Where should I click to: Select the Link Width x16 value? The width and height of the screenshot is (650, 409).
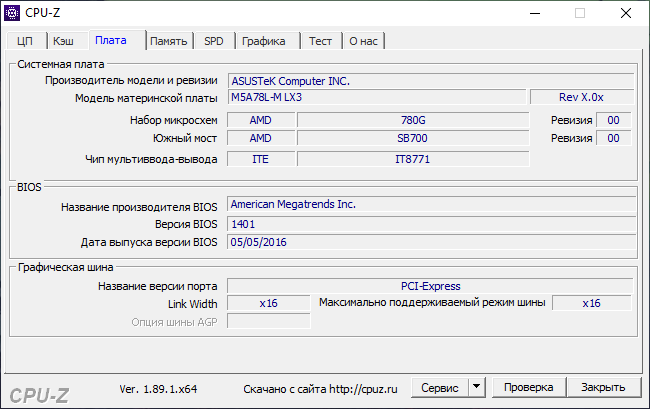tap(269, 303)
